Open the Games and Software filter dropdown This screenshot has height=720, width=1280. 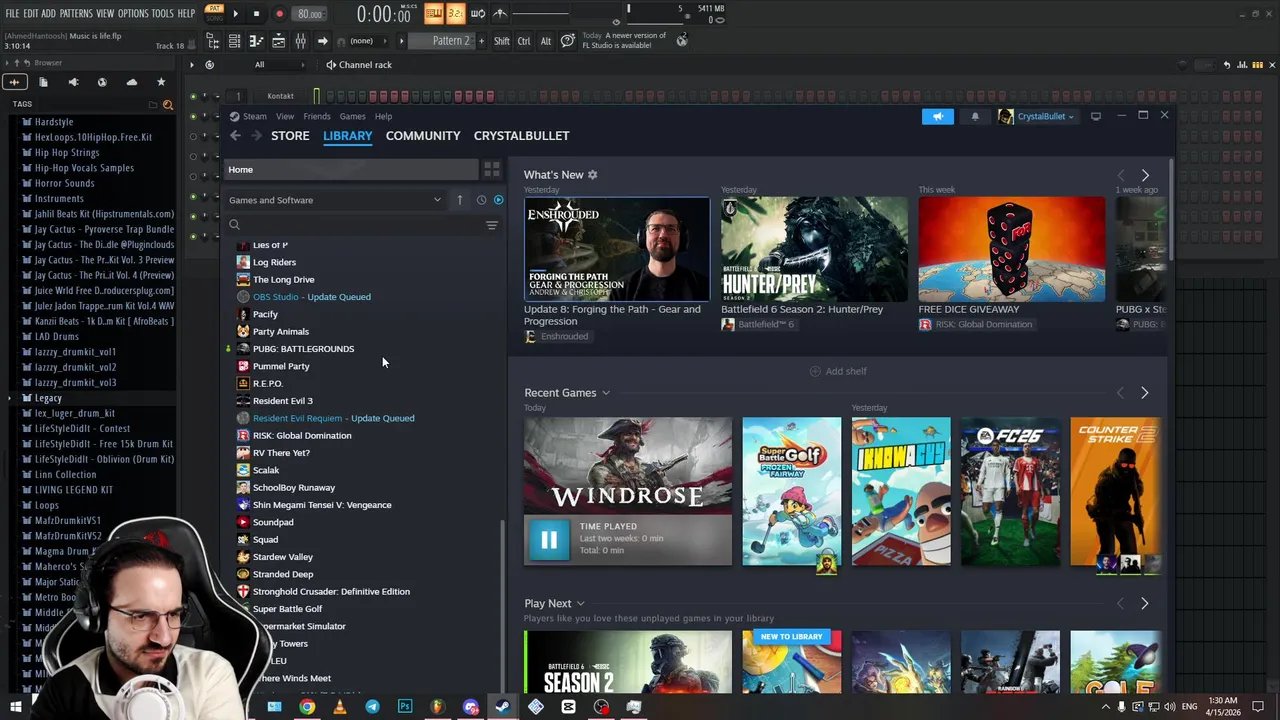click(335, 200)
